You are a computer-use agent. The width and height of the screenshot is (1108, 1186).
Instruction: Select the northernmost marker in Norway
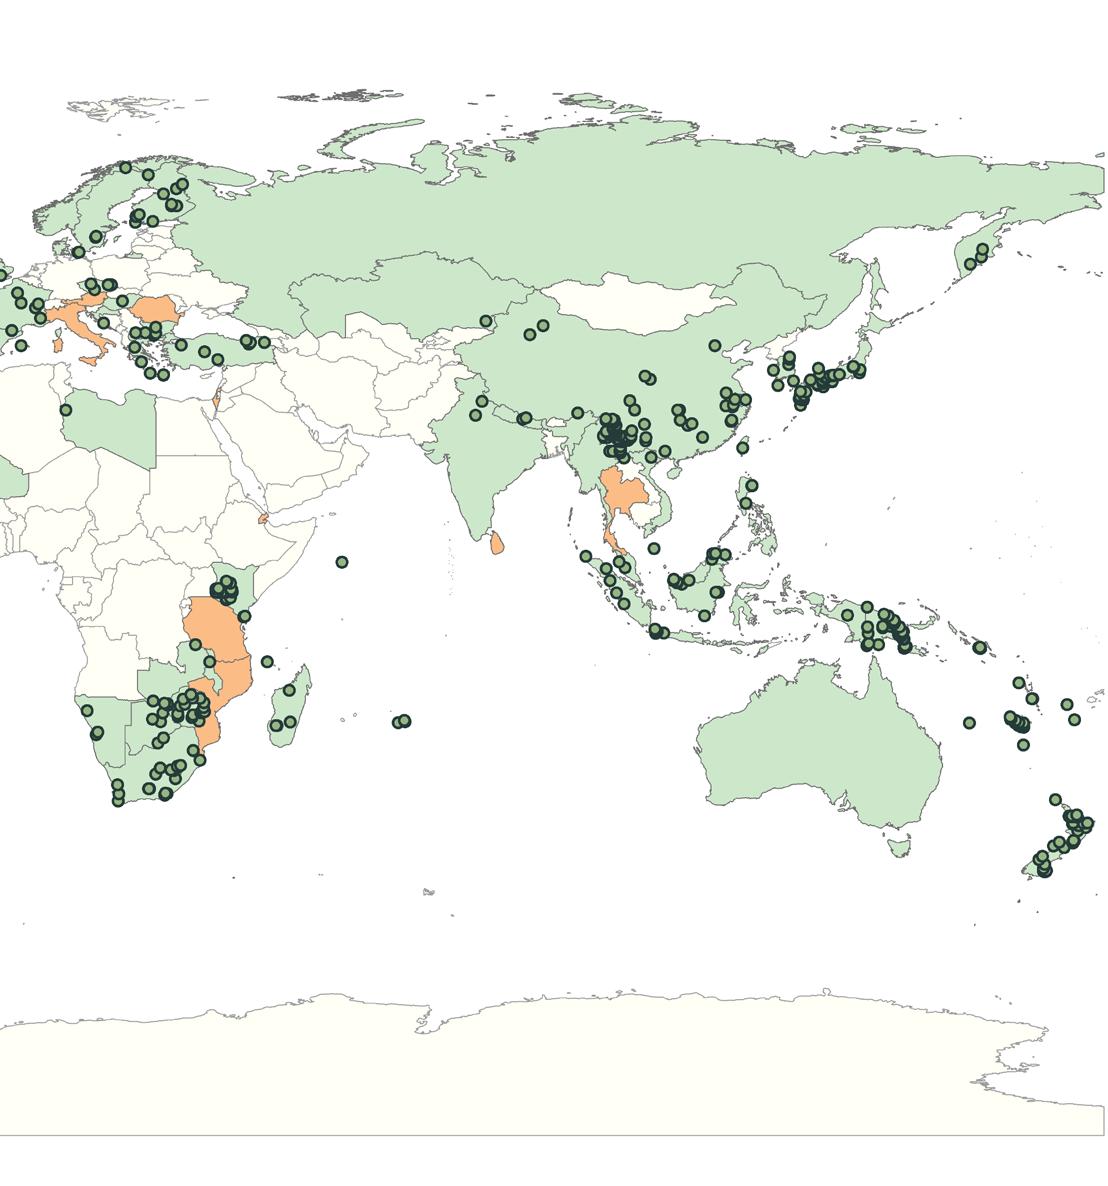(x=126, y=167)
